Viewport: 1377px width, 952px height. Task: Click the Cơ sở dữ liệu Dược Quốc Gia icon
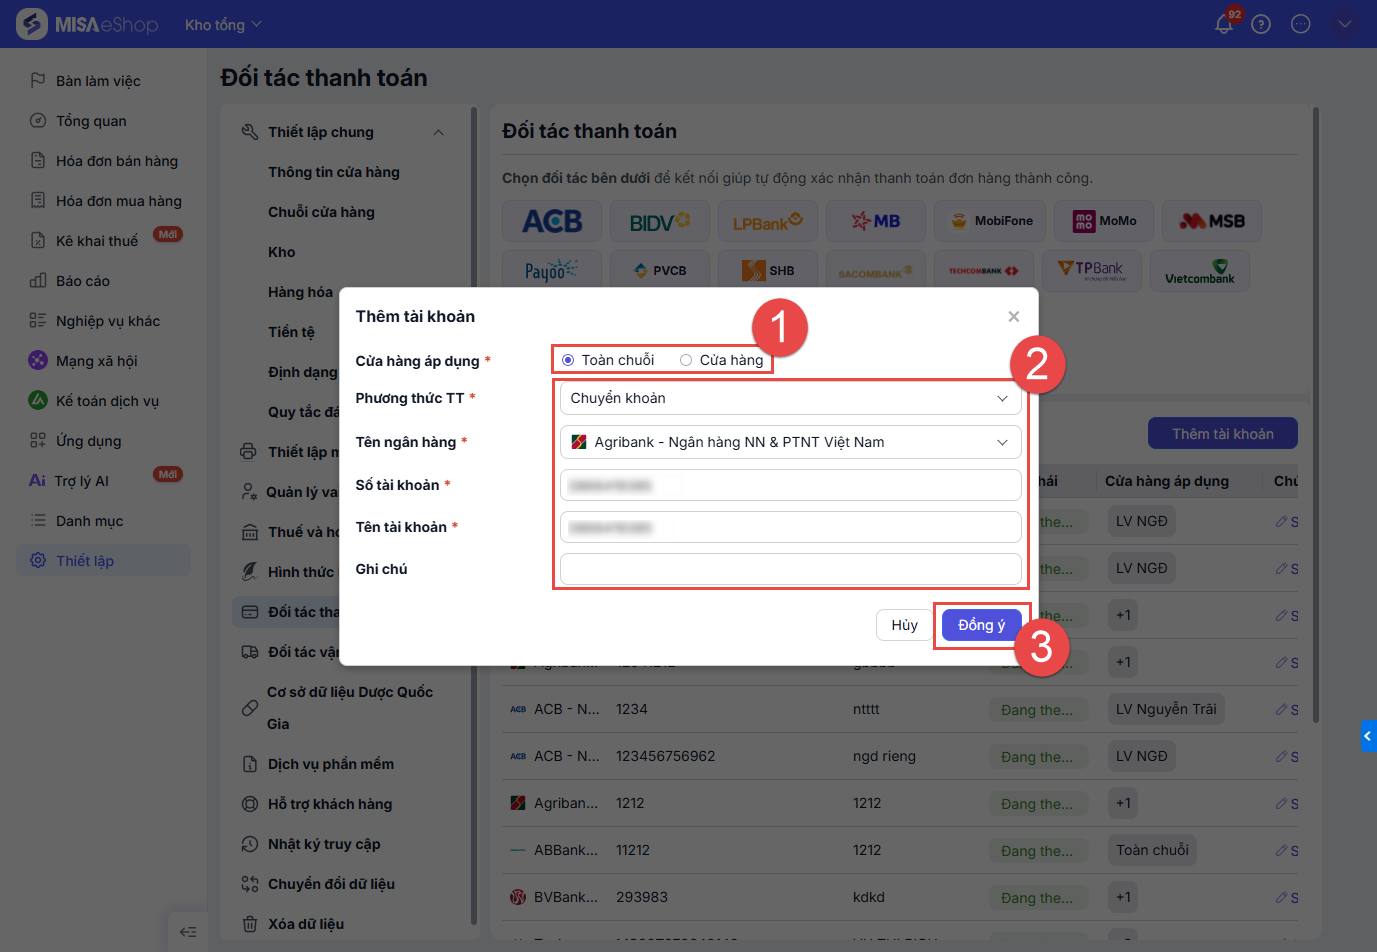tap(250, 708)
